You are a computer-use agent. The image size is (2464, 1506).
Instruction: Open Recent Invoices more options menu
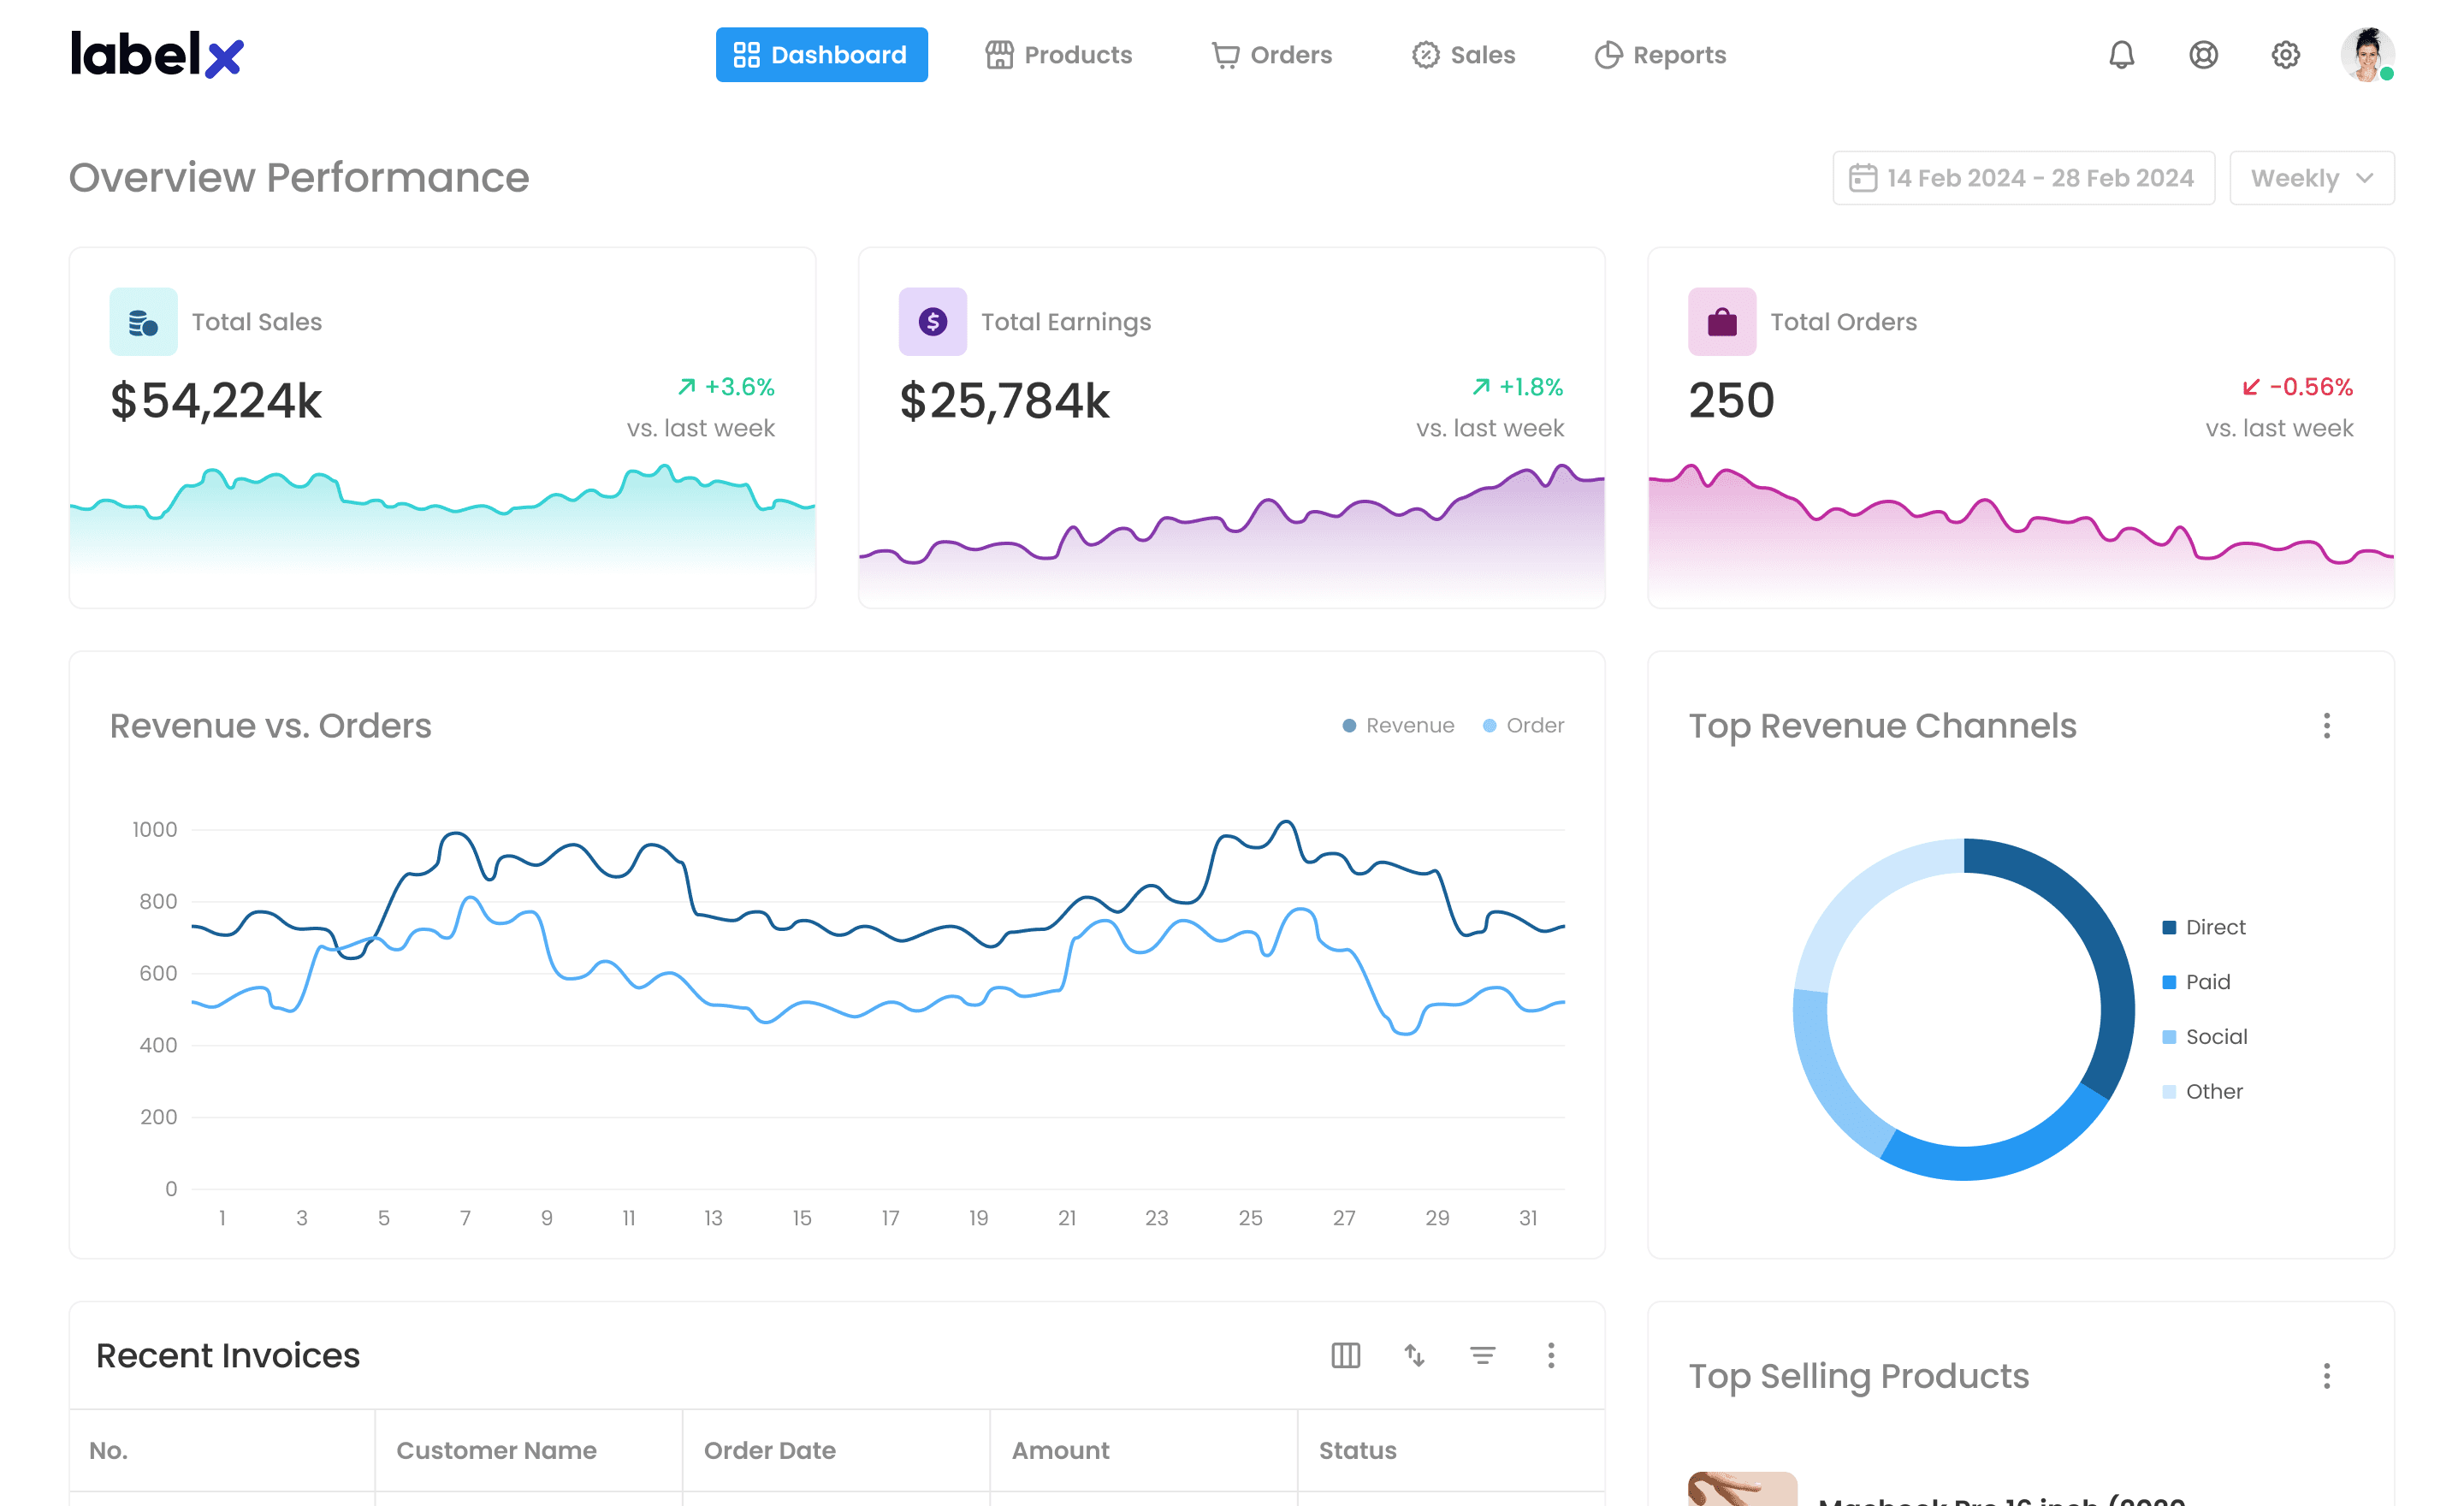pyautogui.click(x=1551, y=1356)
